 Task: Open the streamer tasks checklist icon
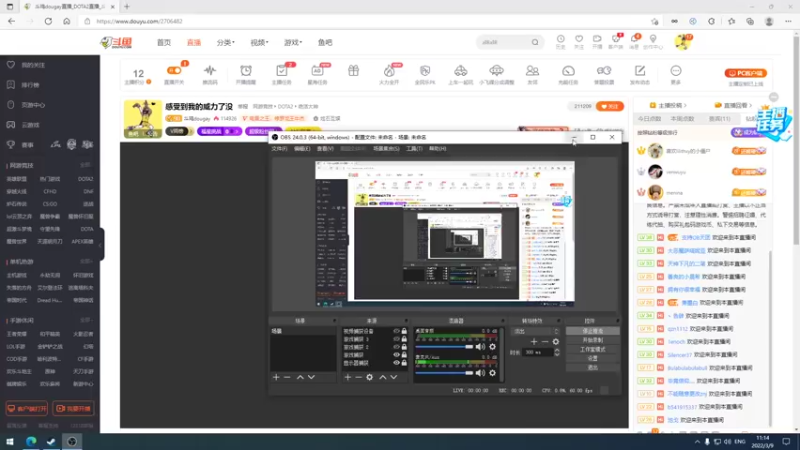[x=282, y=73]
